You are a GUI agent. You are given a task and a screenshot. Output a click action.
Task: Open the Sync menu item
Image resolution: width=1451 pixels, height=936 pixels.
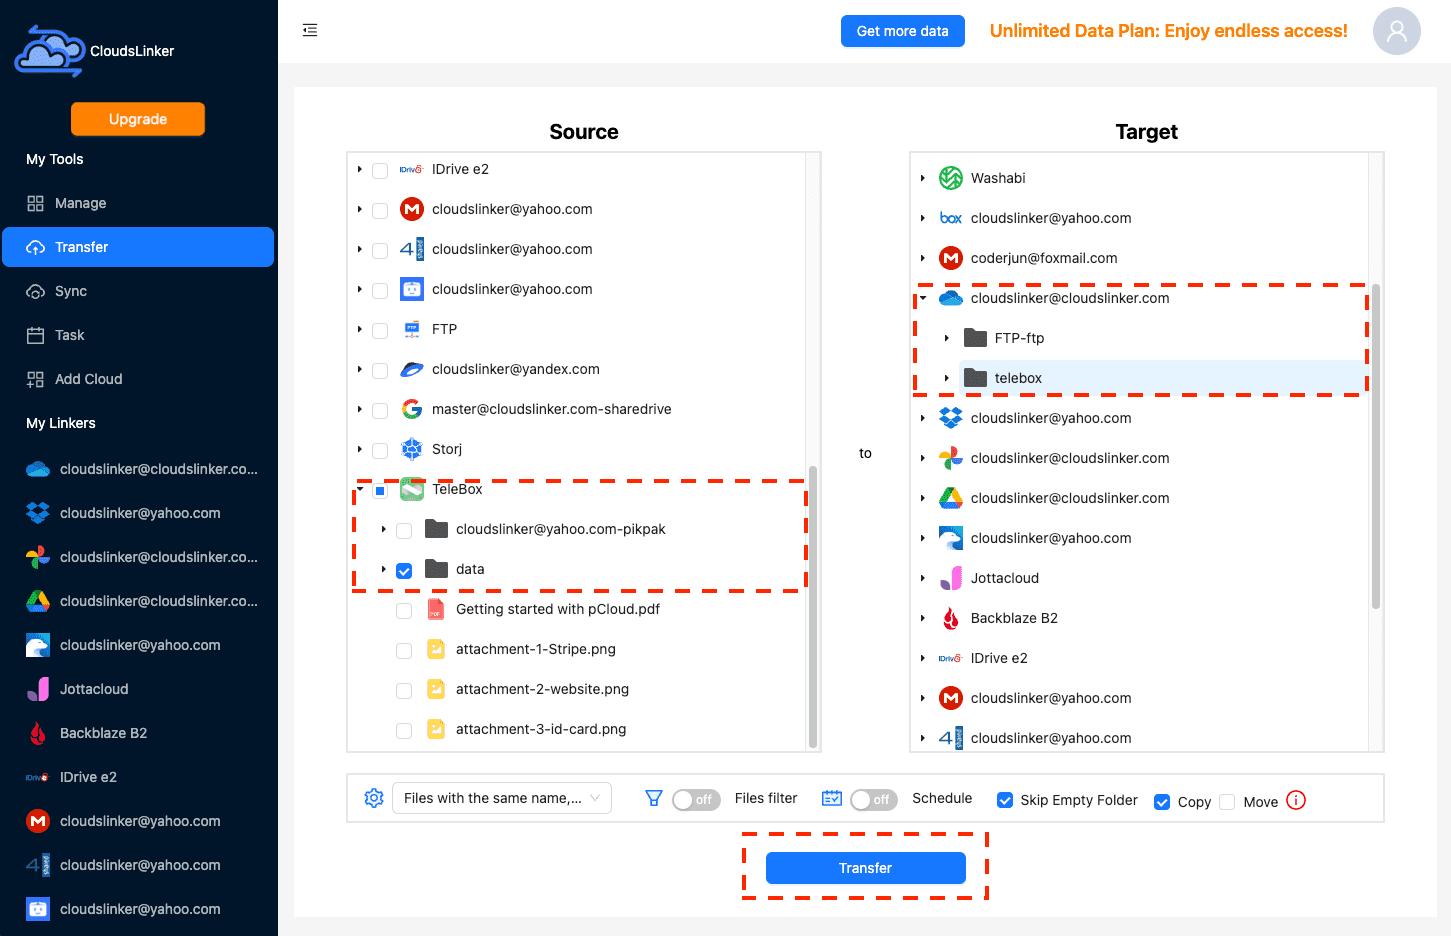tap(138, 291)
